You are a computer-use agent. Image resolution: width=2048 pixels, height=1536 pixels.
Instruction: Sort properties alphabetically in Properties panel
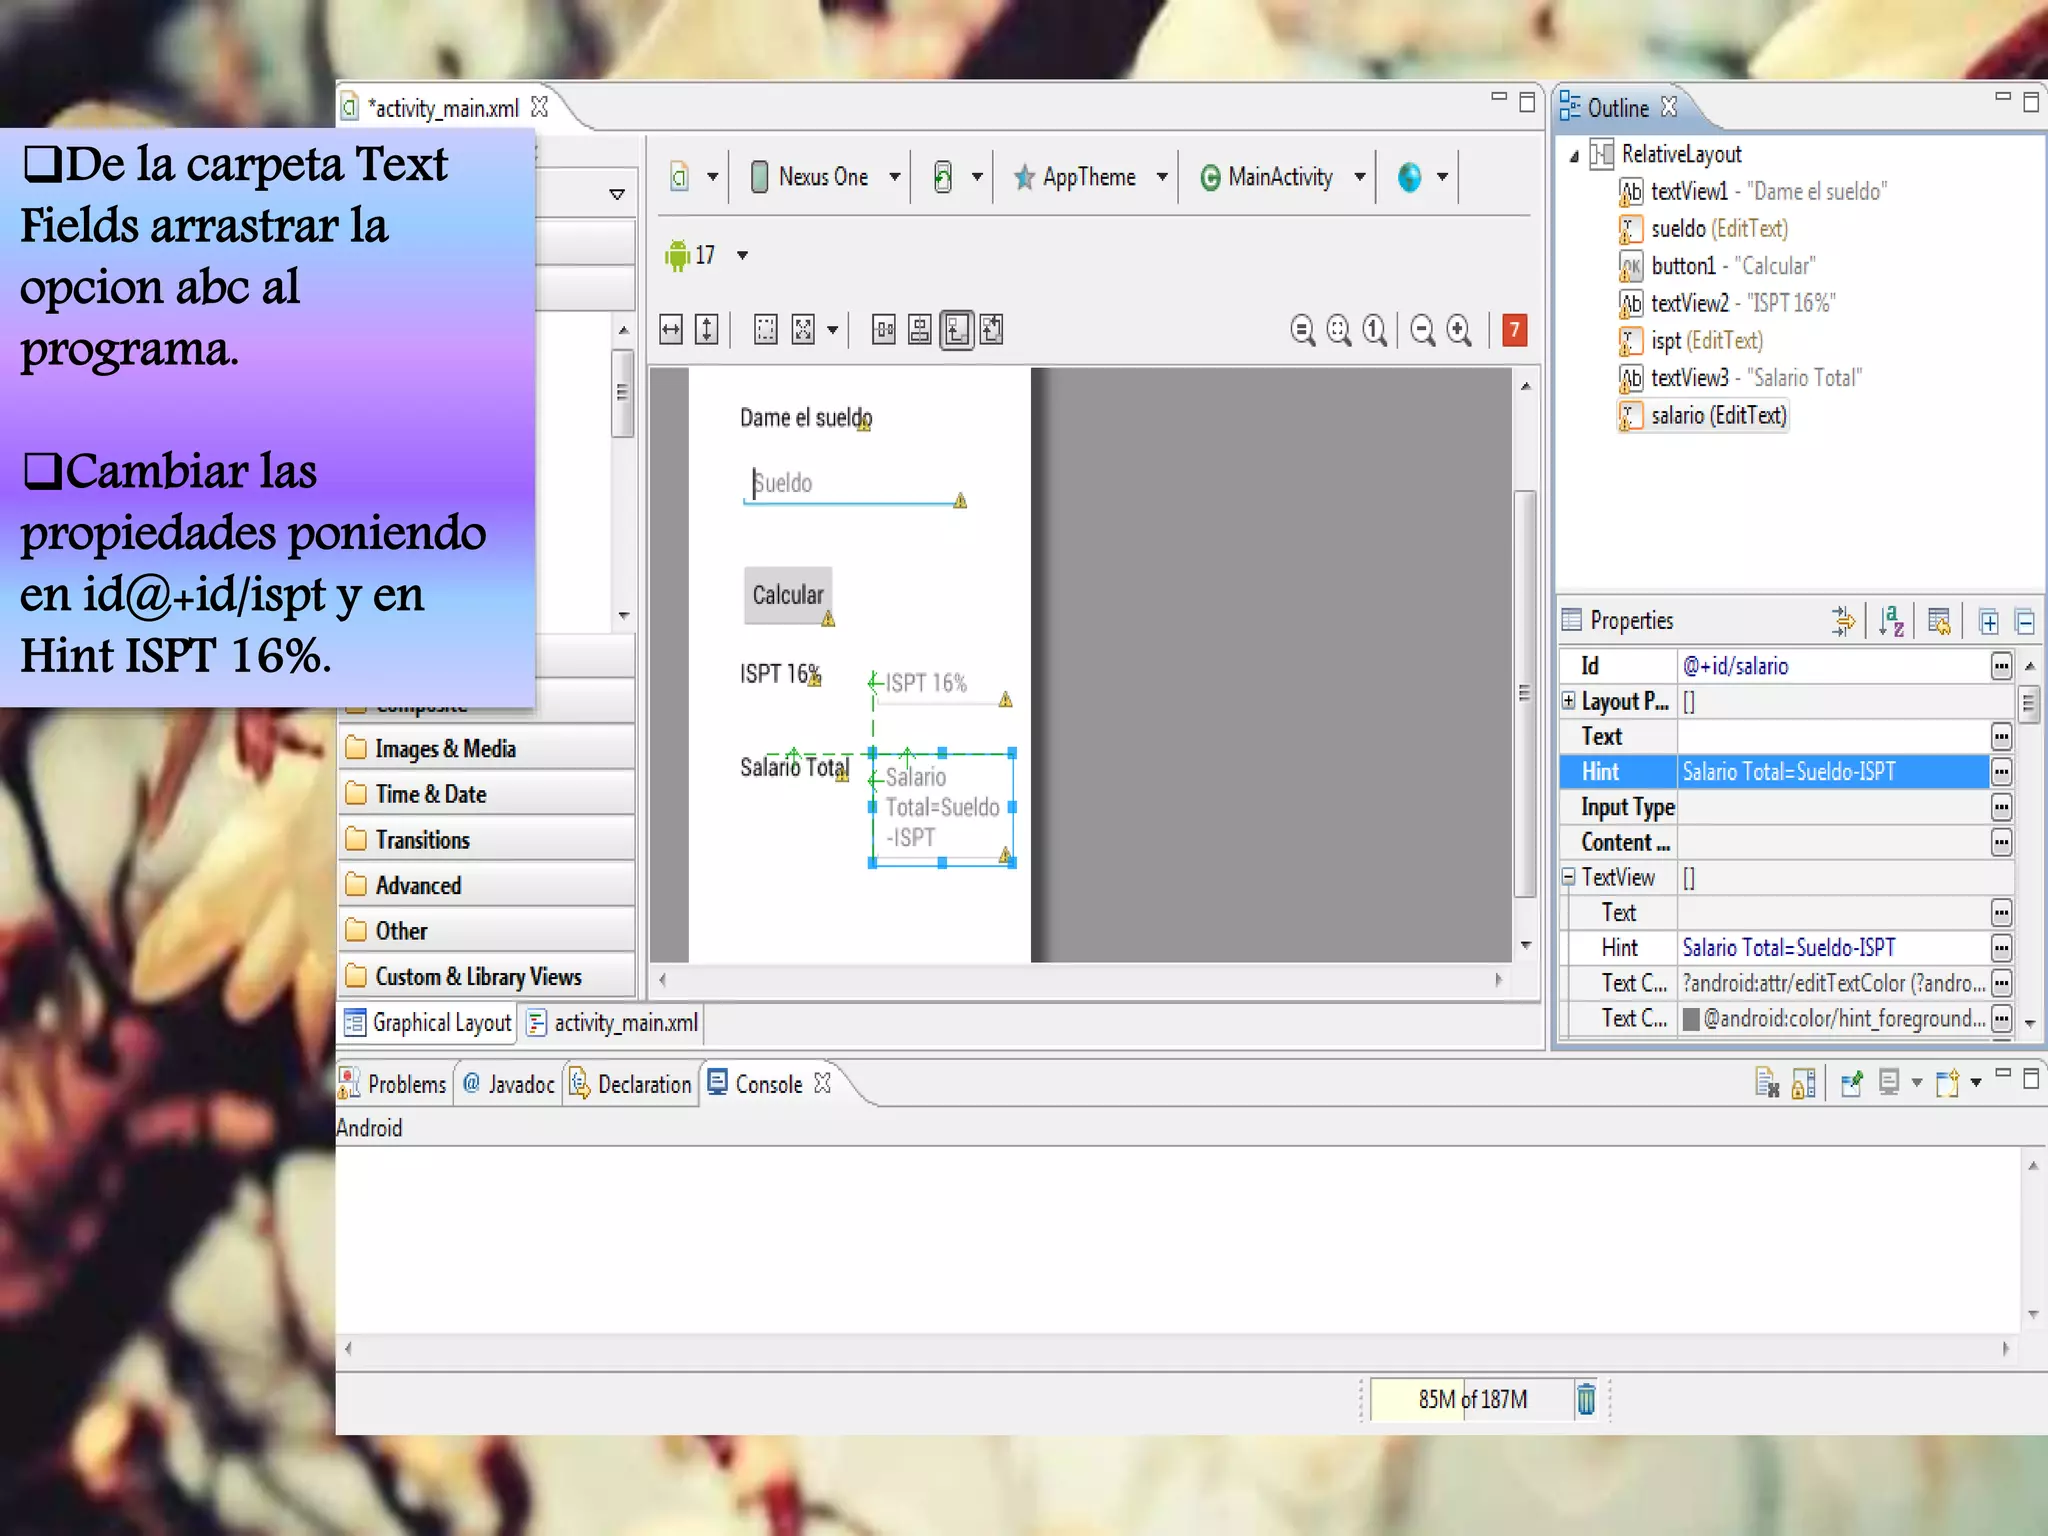pos(1890,621)
